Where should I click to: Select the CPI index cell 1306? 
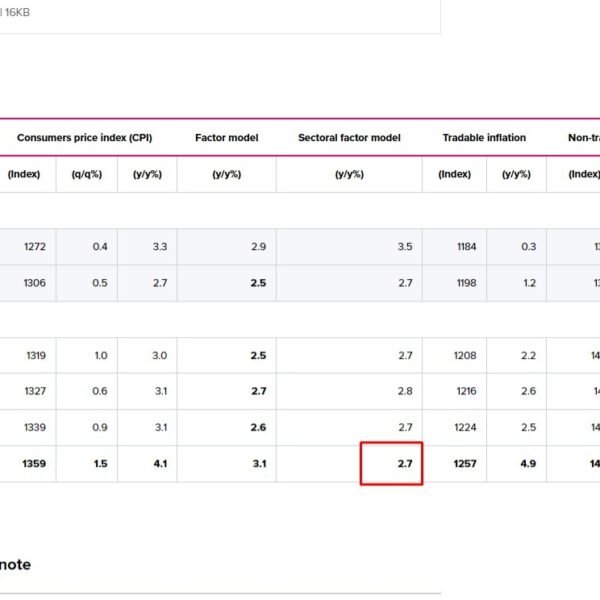click(x=34, y=283)
